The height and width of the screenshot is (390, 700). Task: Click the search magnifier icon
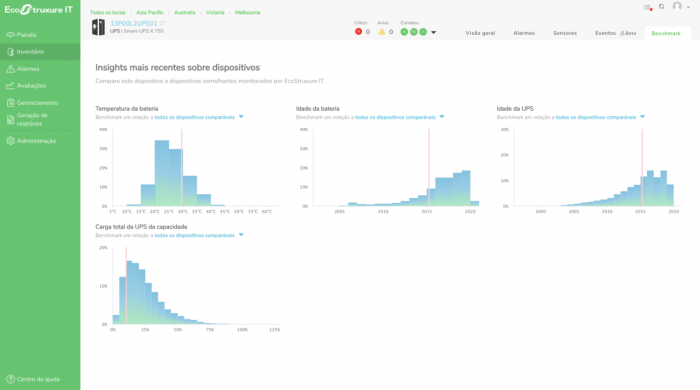tap(662, 7)
